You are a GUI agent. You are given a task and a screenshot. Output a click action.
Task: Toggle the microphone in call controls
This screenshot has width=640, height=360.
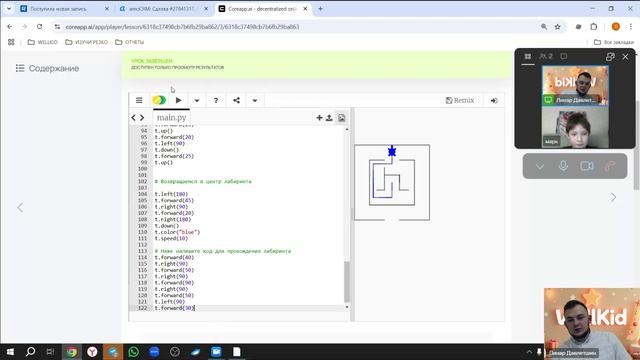[x=563, y=166]
